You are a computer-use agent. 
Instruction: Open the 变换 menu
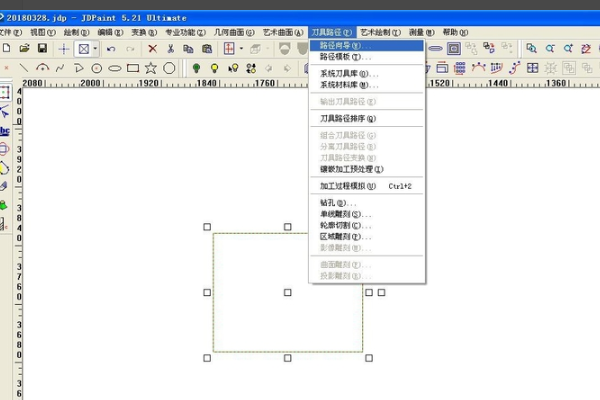(x=144, y=32)
